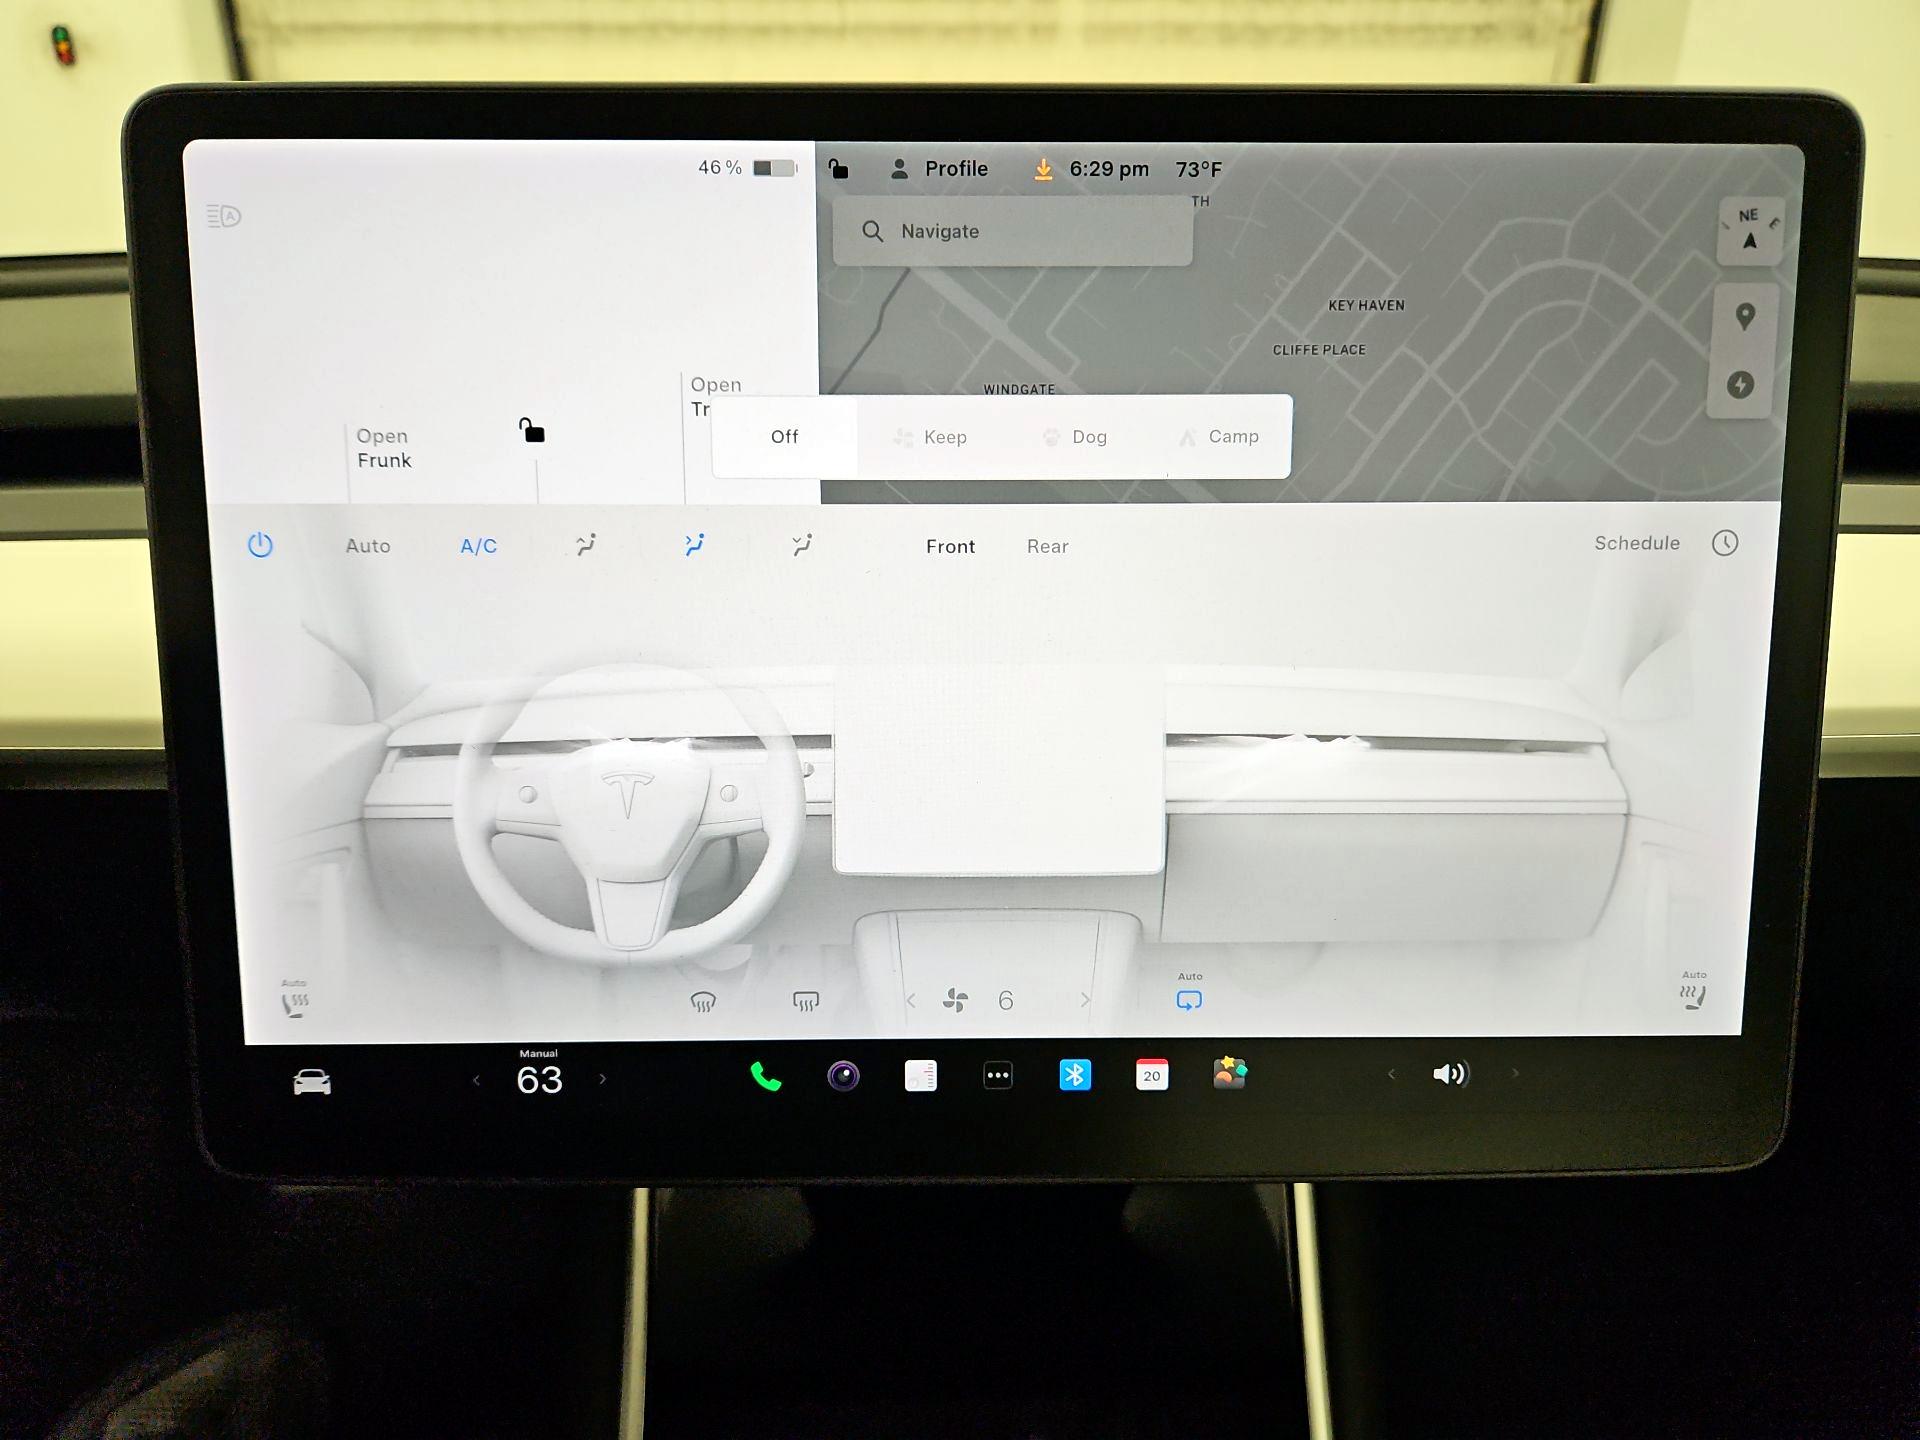Open the release notes app
Screen dimensions: 1920x1440
point(920,1076)
